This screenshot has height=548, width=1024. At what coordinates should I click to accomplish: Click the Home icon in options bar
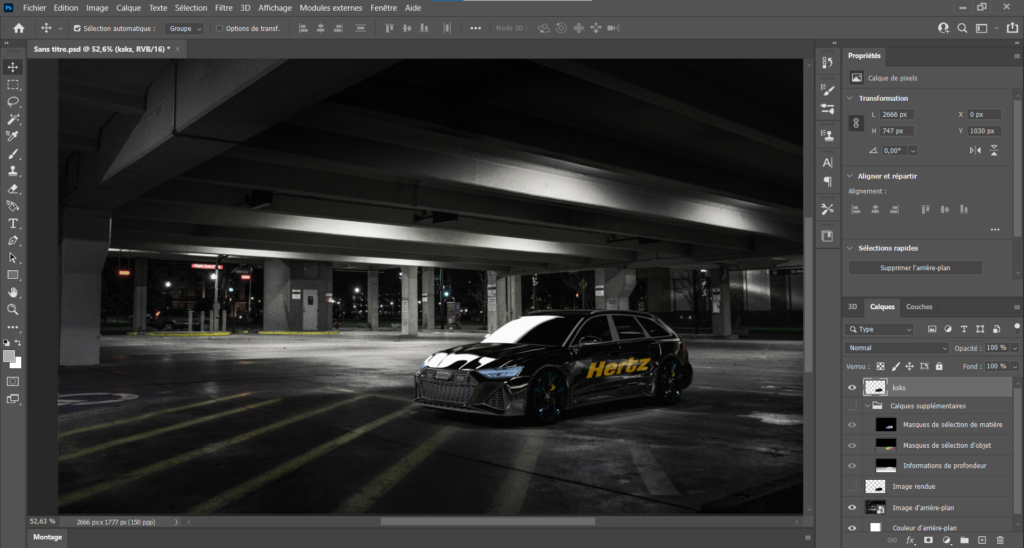point(19,28)
